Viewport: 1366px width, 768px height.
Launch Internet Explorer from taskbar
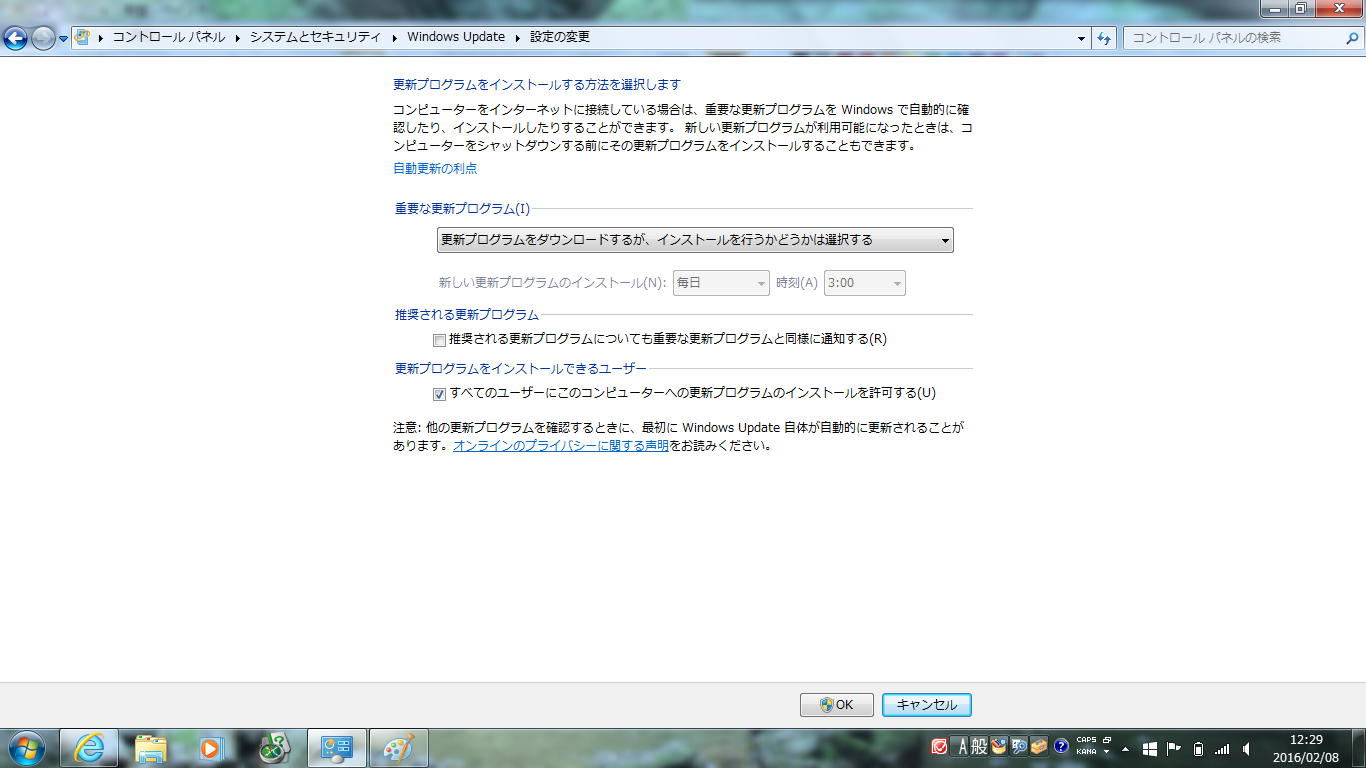89,748
